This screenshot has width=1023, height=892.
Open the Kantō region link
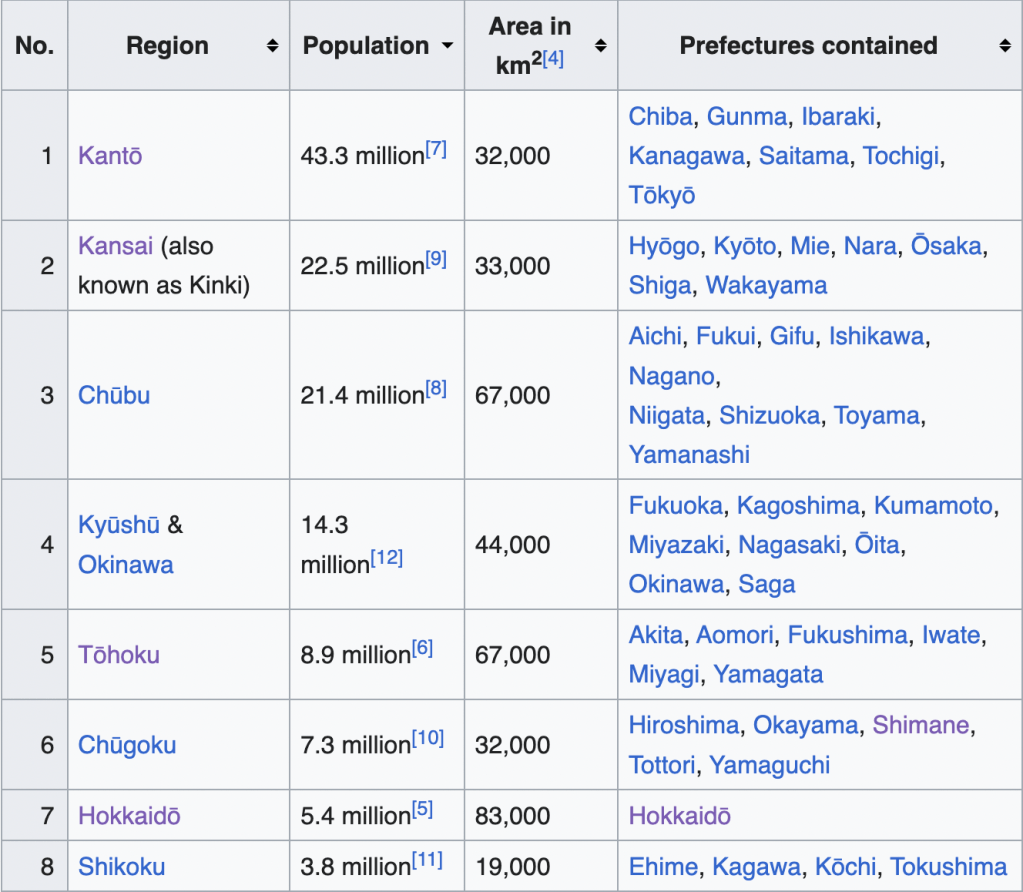110,156
